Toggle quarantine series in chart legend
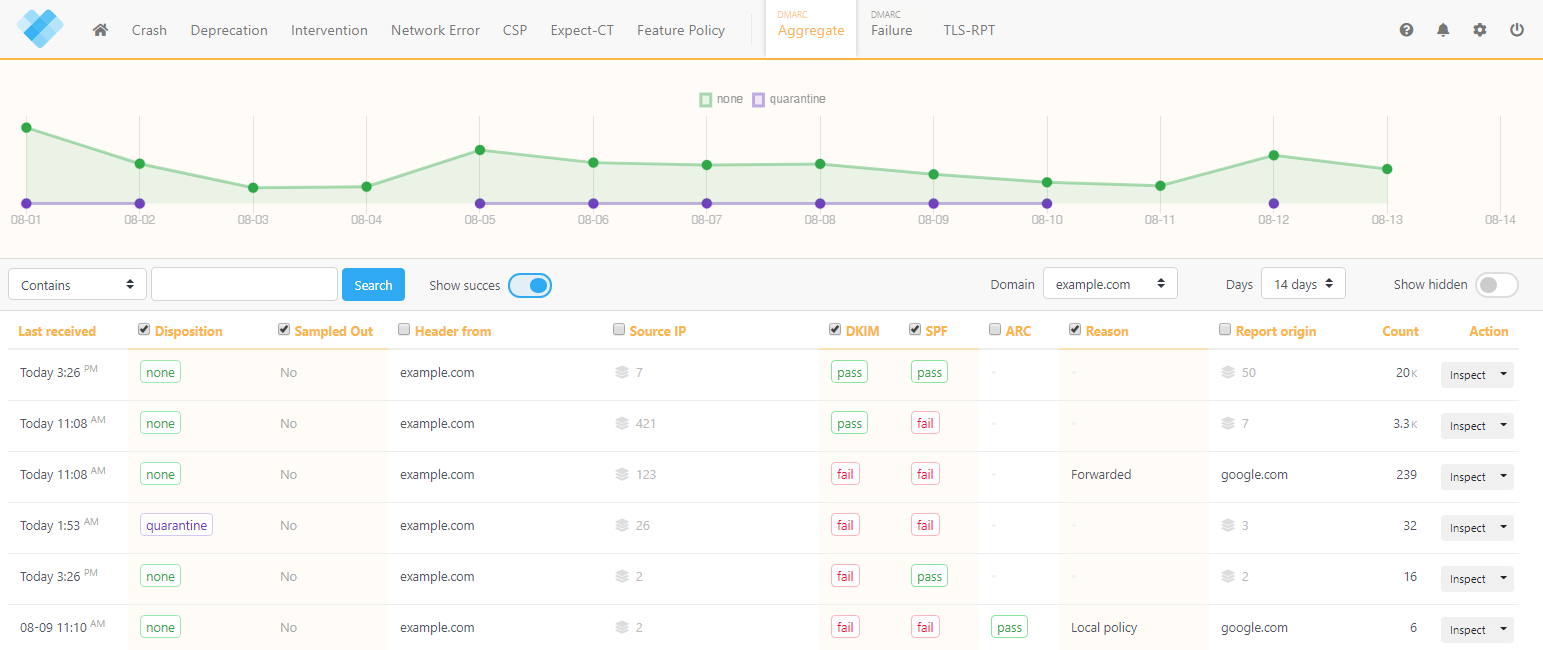This screenshot has width=1543, height=650. click(x=788, y=99)
